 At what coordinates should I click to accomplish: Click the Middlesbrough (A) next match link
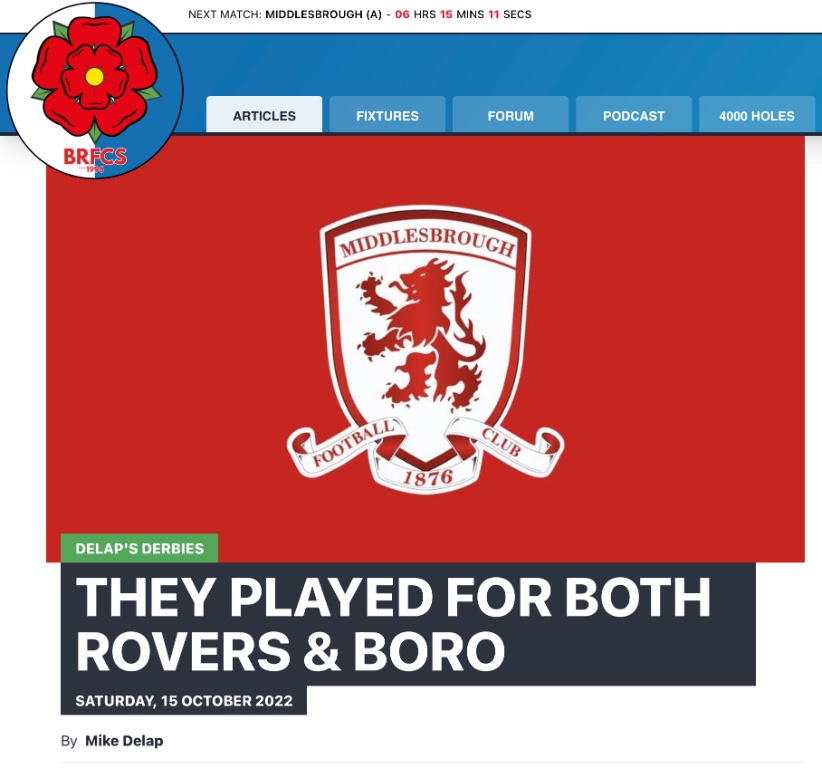pos(323,15)
